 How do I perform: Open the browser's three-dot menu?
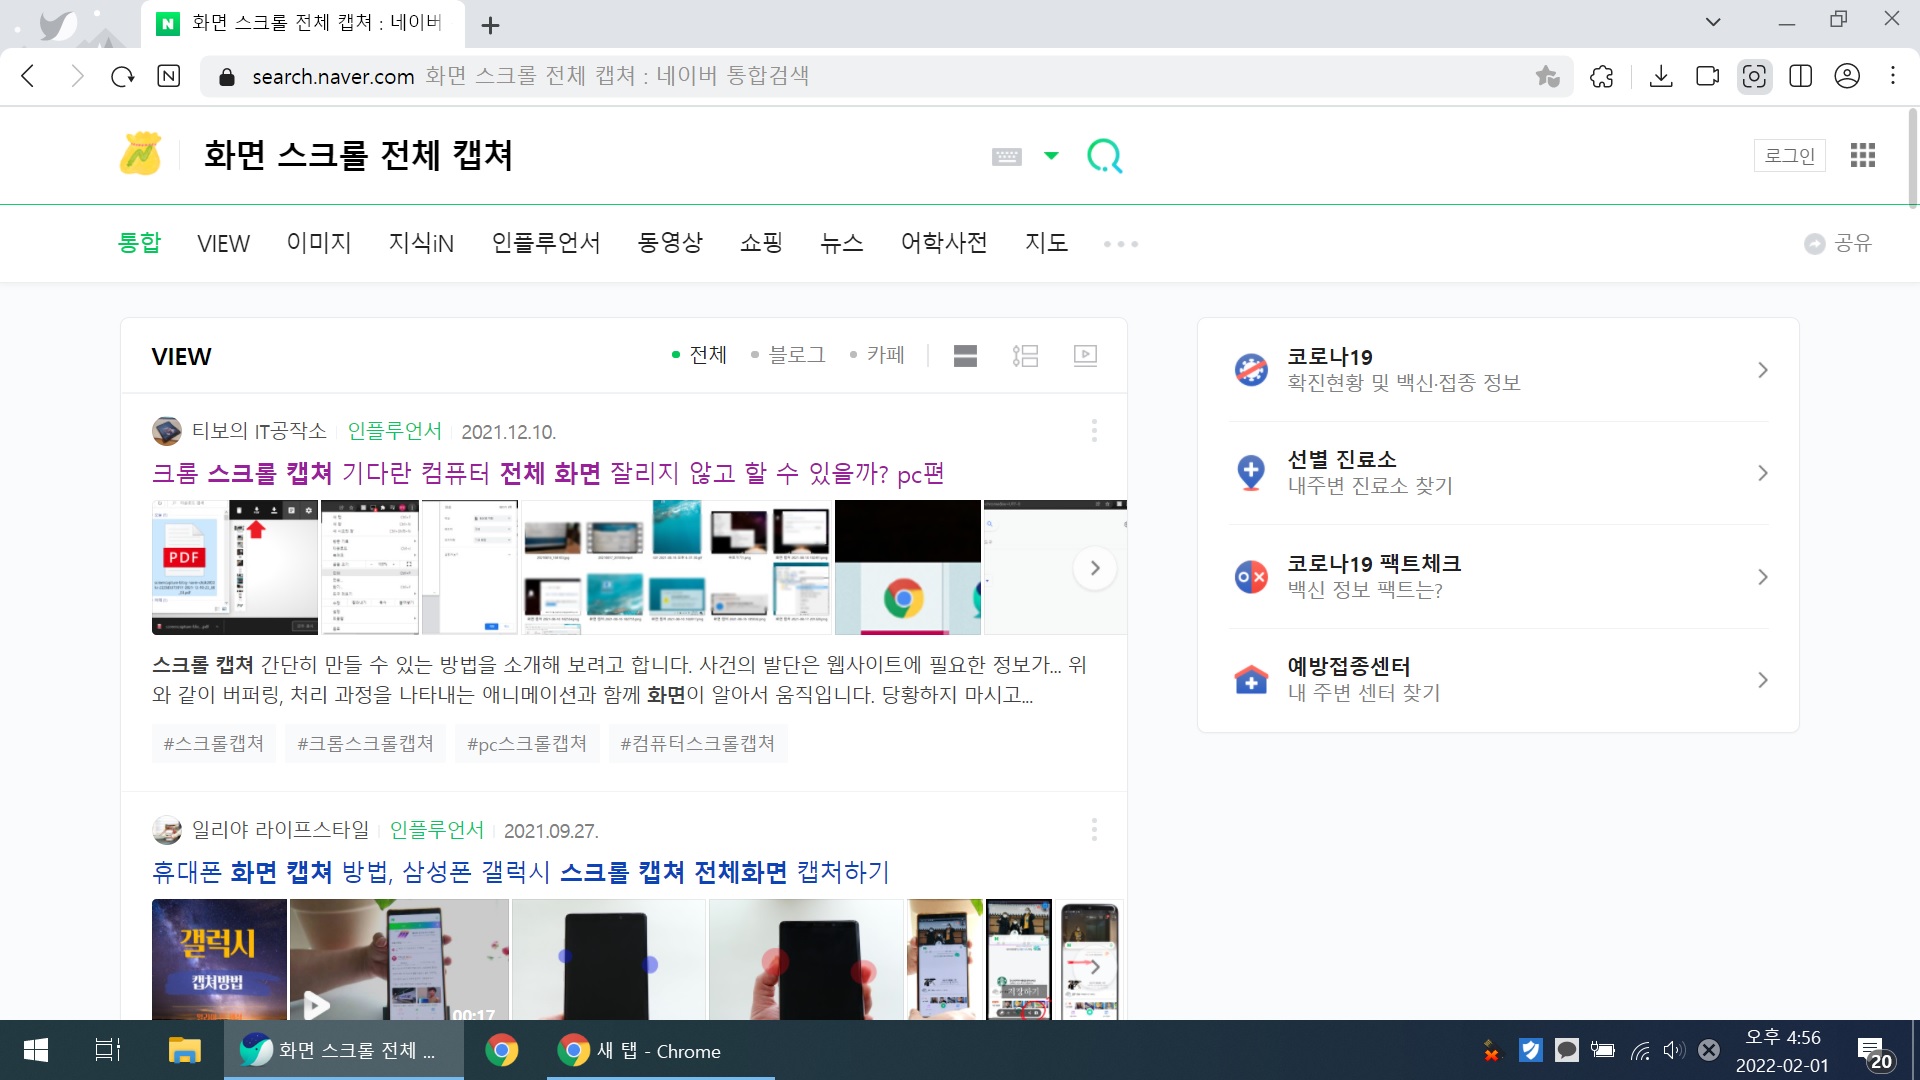pyautogui.click(x=1893, y=76)
